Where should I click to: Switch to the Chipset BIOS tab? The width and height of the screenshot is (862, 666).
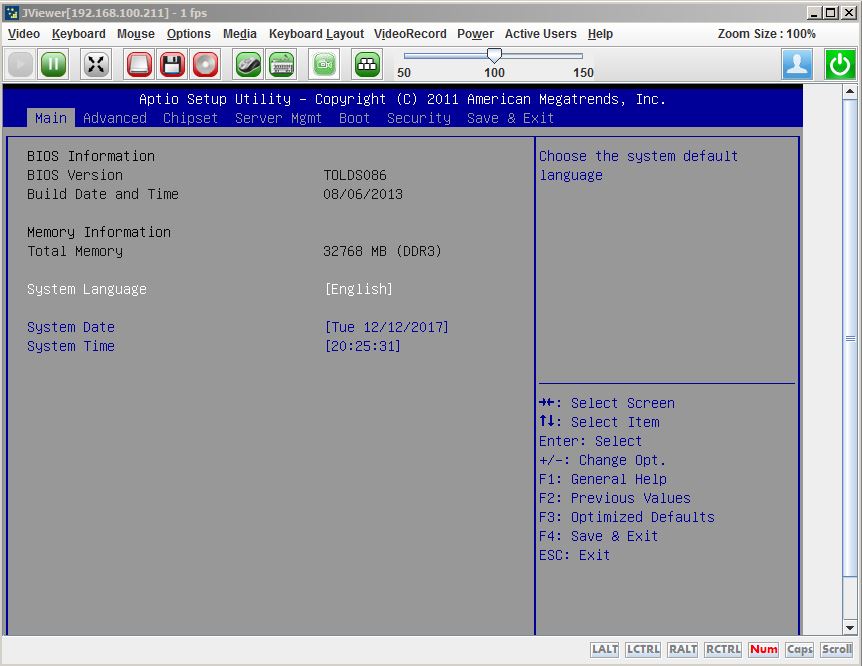click(x=190, y=118)
